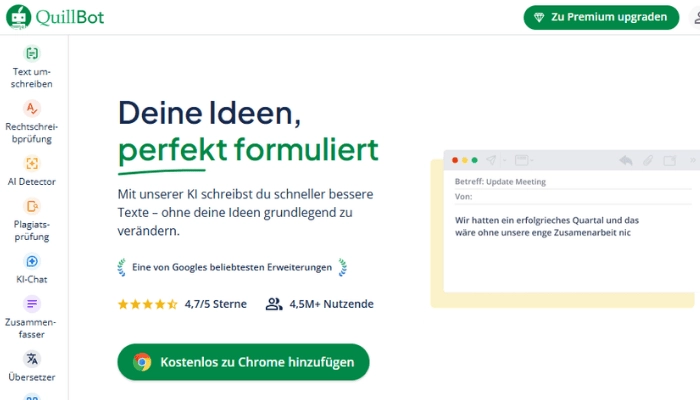The width and height of the screenshot is (700, 400).
Task: Click the yellow dot in email mockup
Action: tap(465, 160)
